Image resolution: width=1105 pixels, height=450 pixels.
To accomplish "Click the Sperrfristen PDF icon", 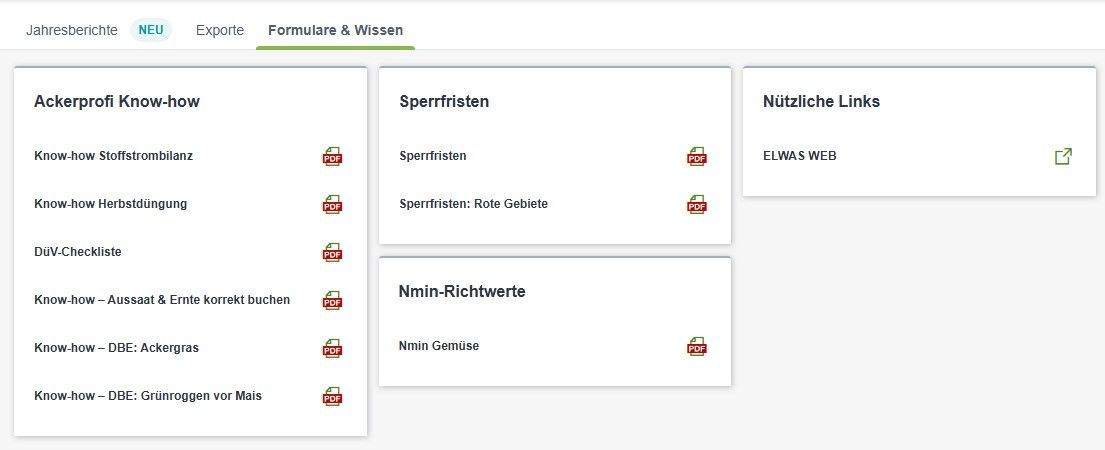I will (x=697, y=156).
